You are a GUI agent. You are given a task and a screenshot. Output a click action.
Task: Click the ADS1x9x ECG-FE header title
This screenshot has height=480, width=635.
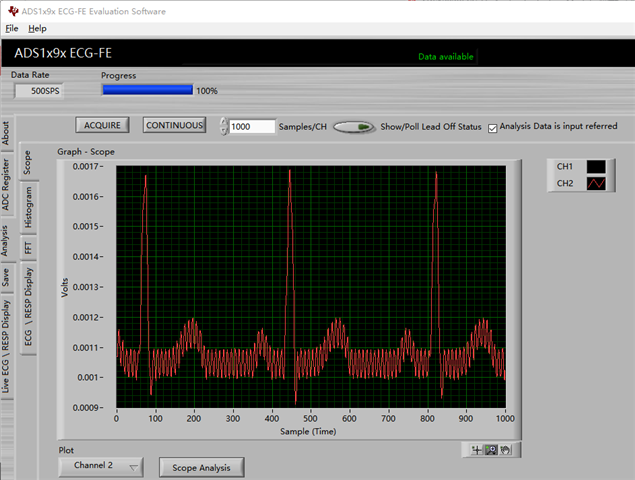coord(63,53)
